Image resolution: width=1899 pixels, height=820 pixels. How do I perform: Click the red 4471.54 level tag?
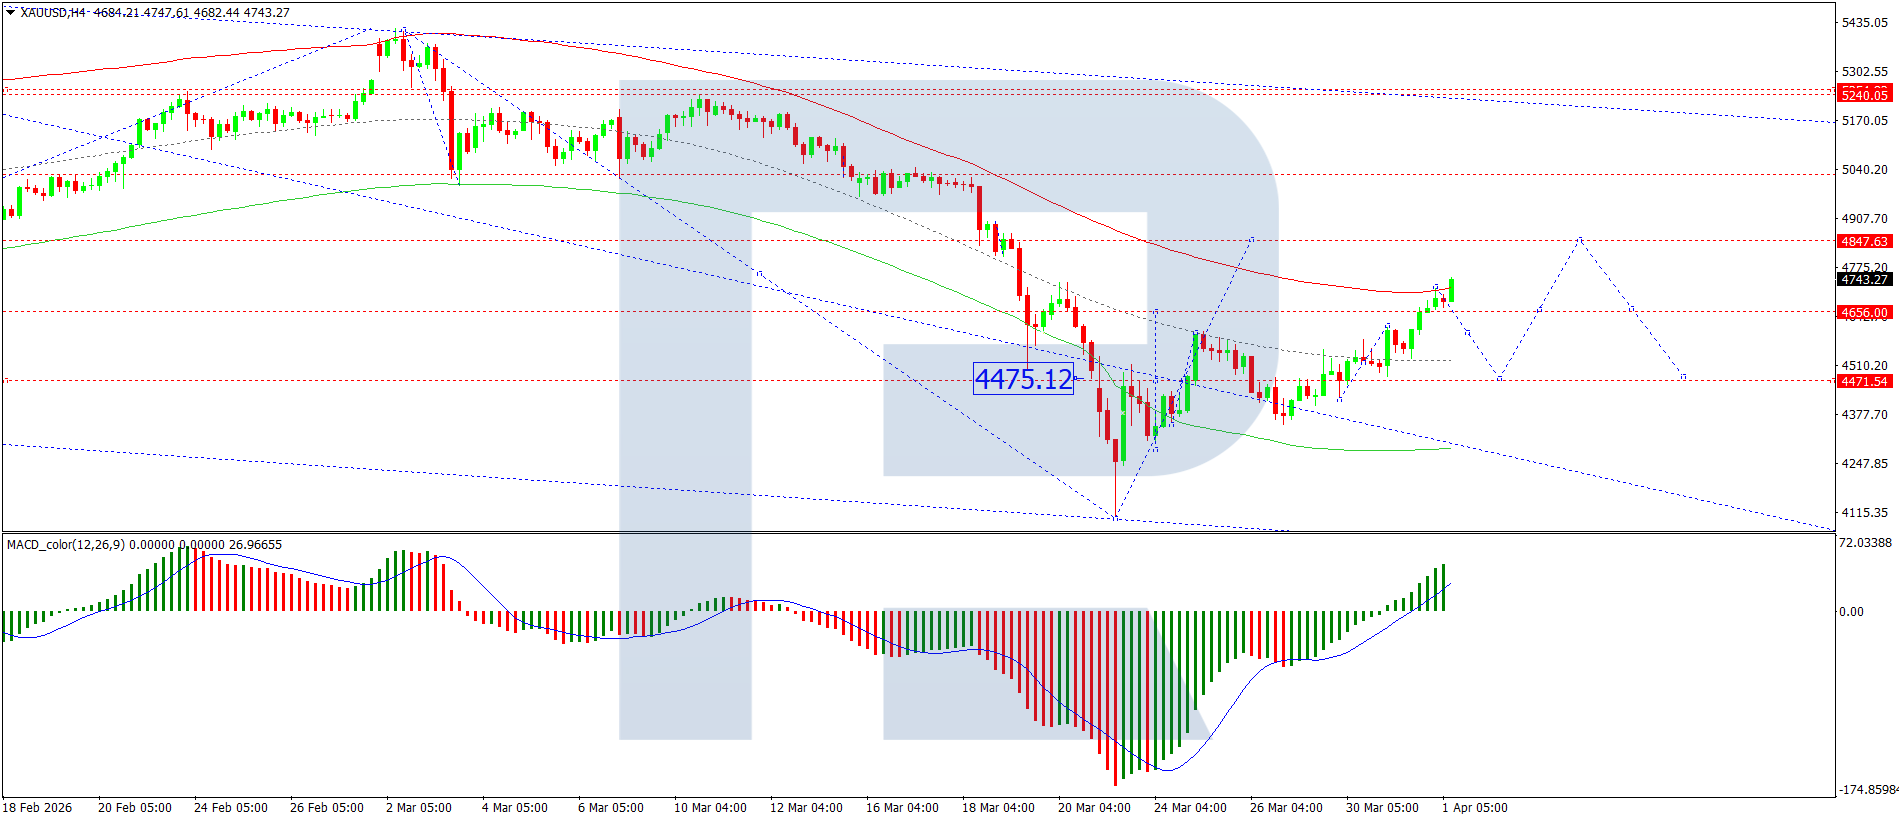click(x=1865, y=381)
